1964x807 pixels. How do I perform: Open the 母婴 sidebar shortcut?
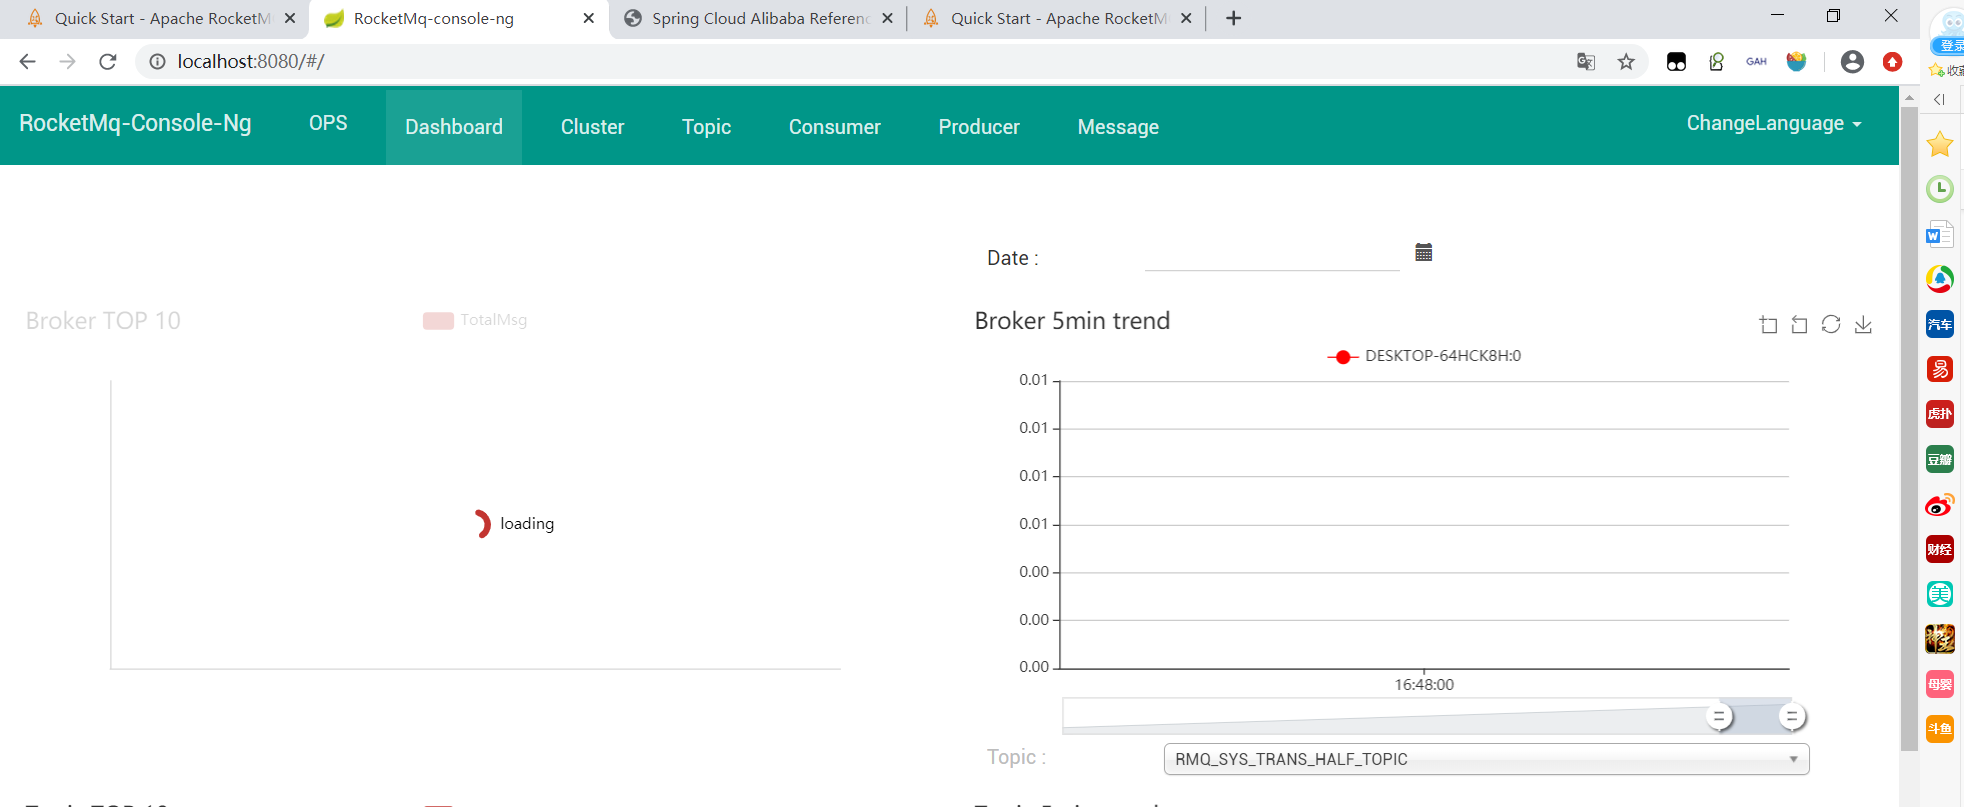[x=1940, y=684]
